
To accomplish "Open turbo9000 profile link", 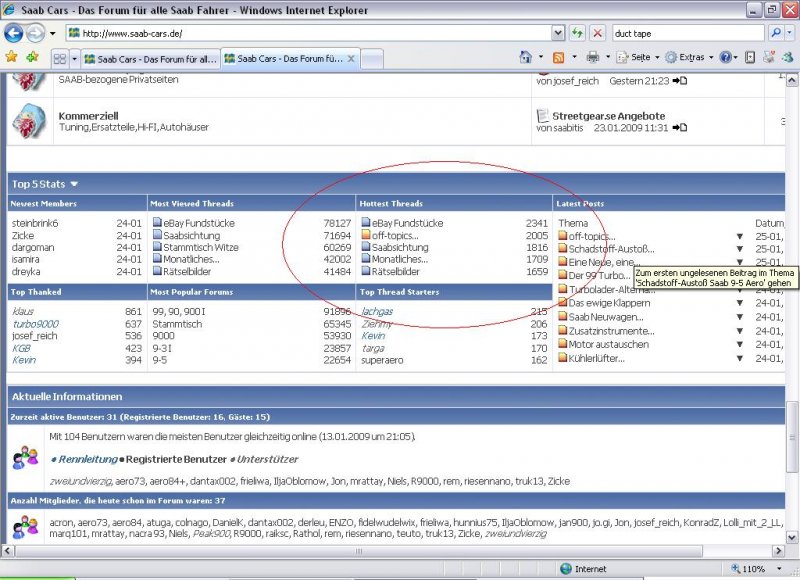I will (36, 324).
